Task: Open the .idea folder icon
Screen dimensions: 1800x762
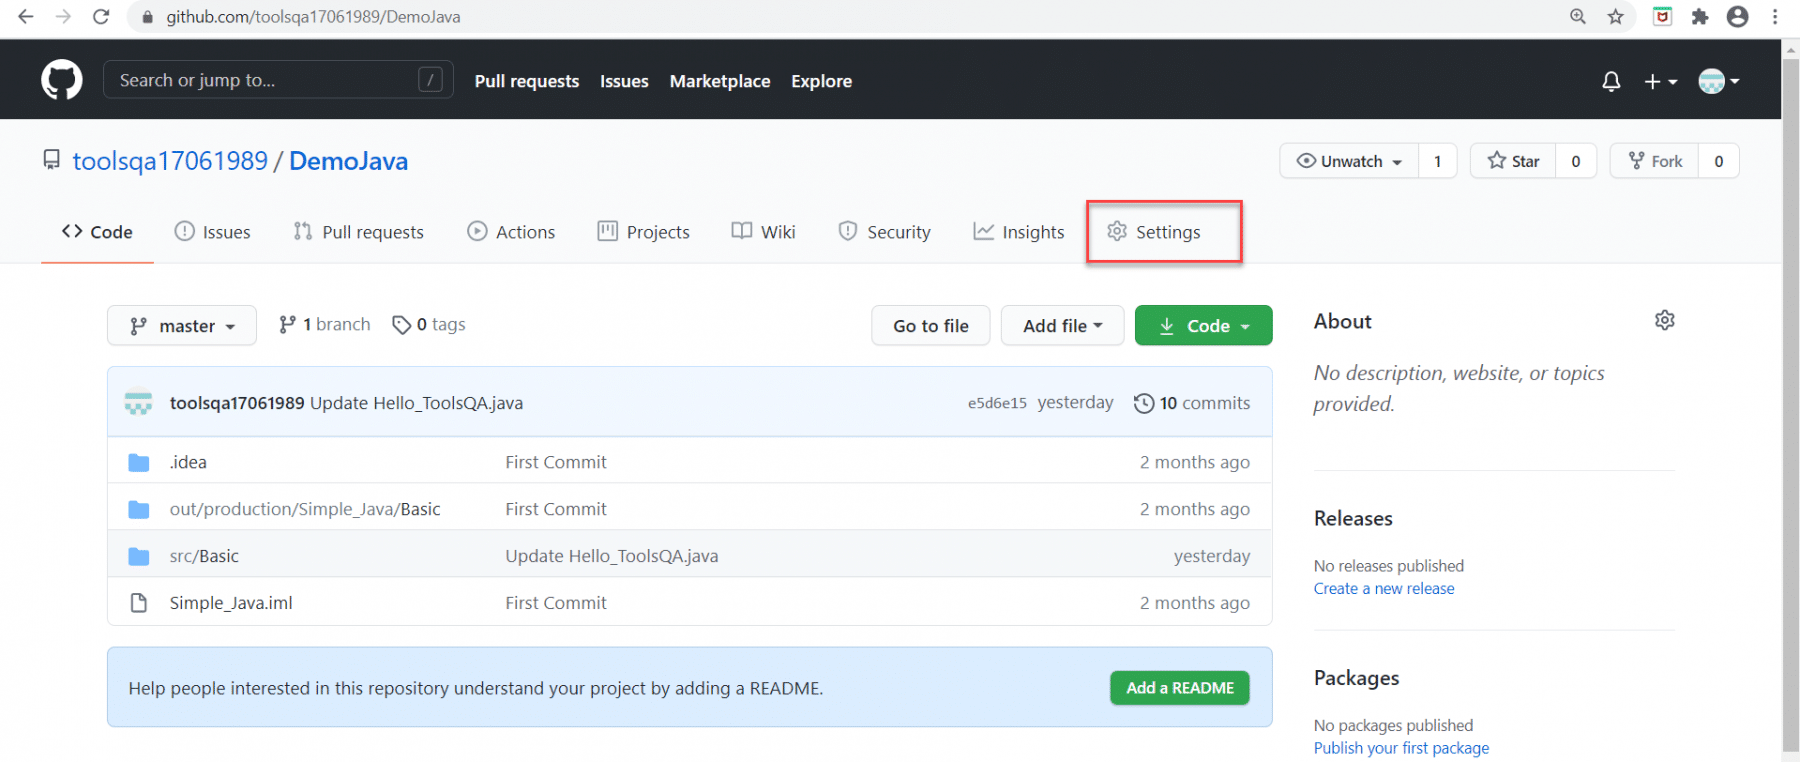Action: point(139,462)
